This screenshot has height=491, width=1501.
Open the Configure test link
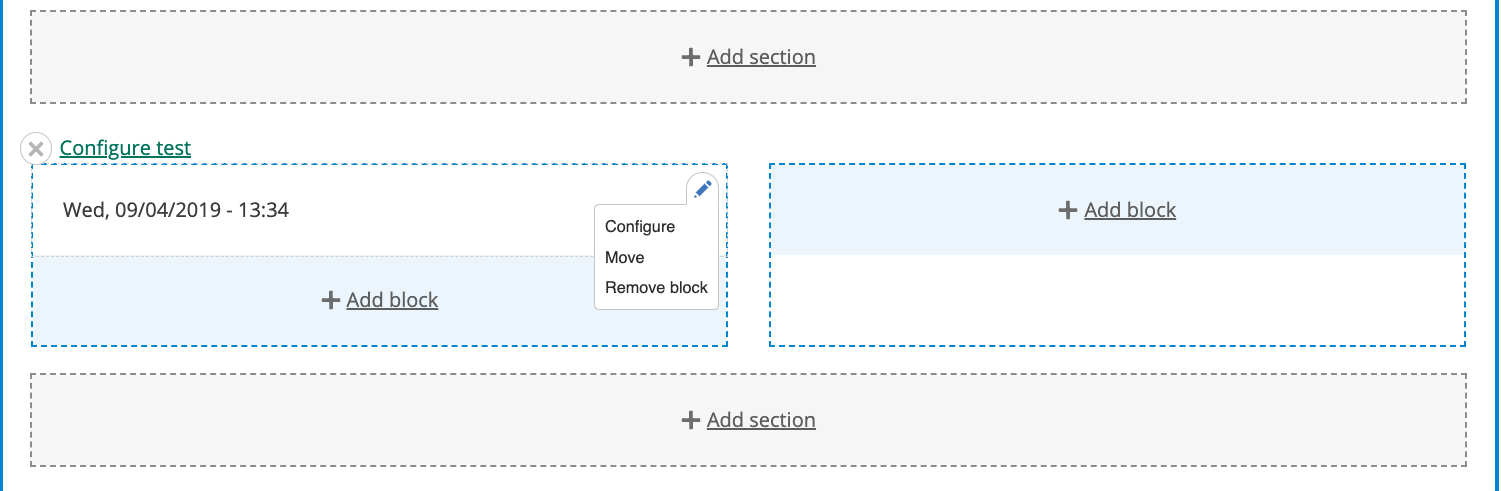pyautogui.click(x=125, y=149)
